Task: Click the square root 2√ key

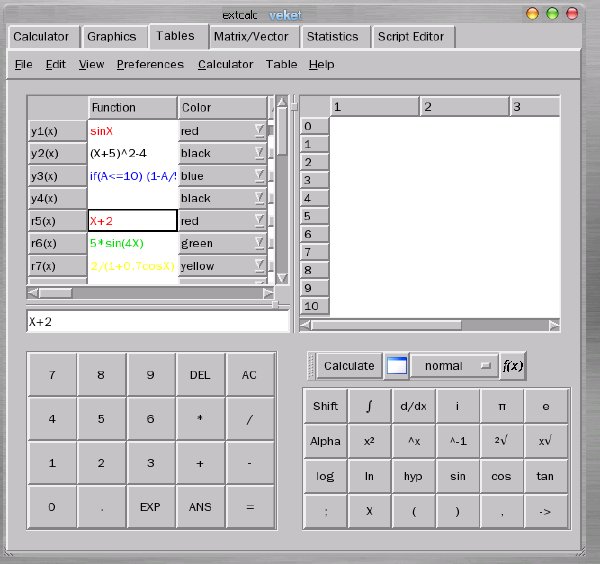Action: point(502,441)
